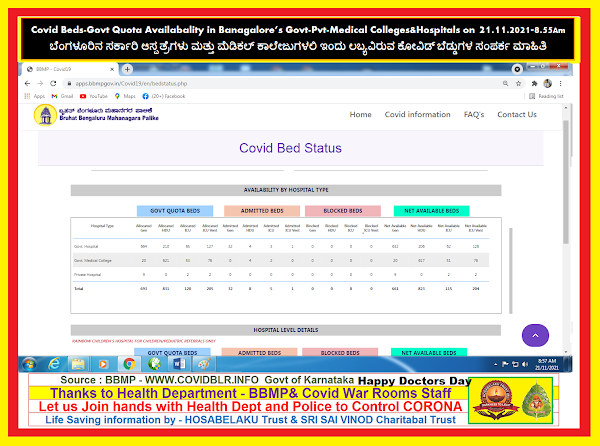Click the table's inner vertical scrollbar
The height and width of the screenshot is (446, 600).
pos(510,271)
